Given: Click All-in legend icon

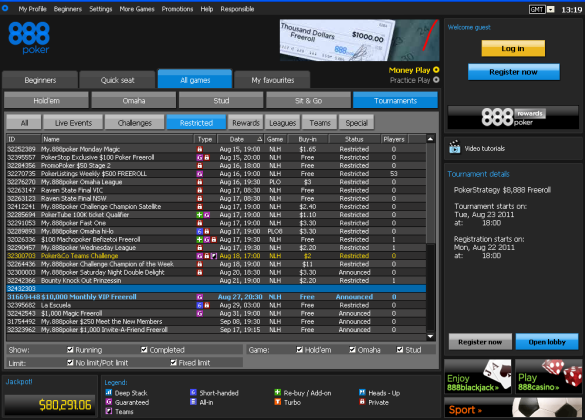Looking at the screenshot, I should click(x=193, y=402).
